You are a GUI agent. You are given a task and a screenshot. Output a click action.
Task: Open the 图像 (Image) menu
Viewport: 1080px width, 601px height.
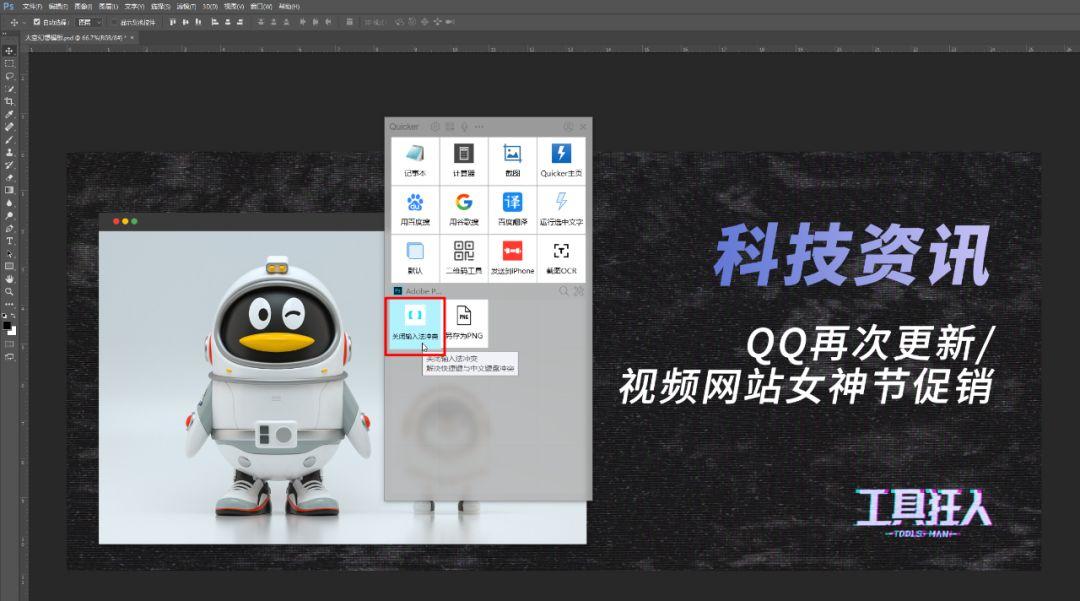click(83, 6)
